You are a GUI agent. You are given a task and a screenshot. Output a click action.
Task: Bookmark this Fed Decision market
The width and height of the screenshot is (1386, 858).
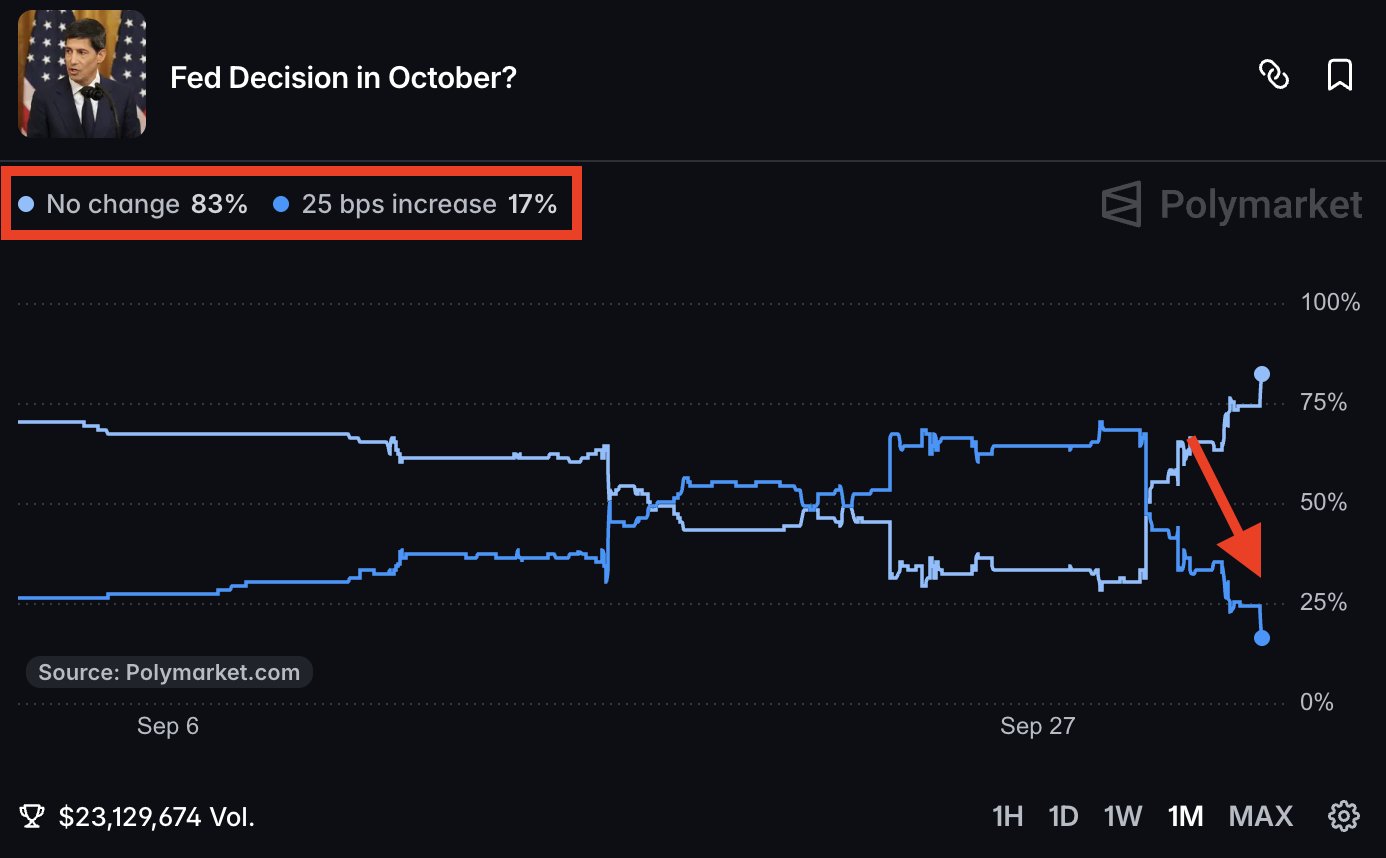click(x=1340, y=75)
